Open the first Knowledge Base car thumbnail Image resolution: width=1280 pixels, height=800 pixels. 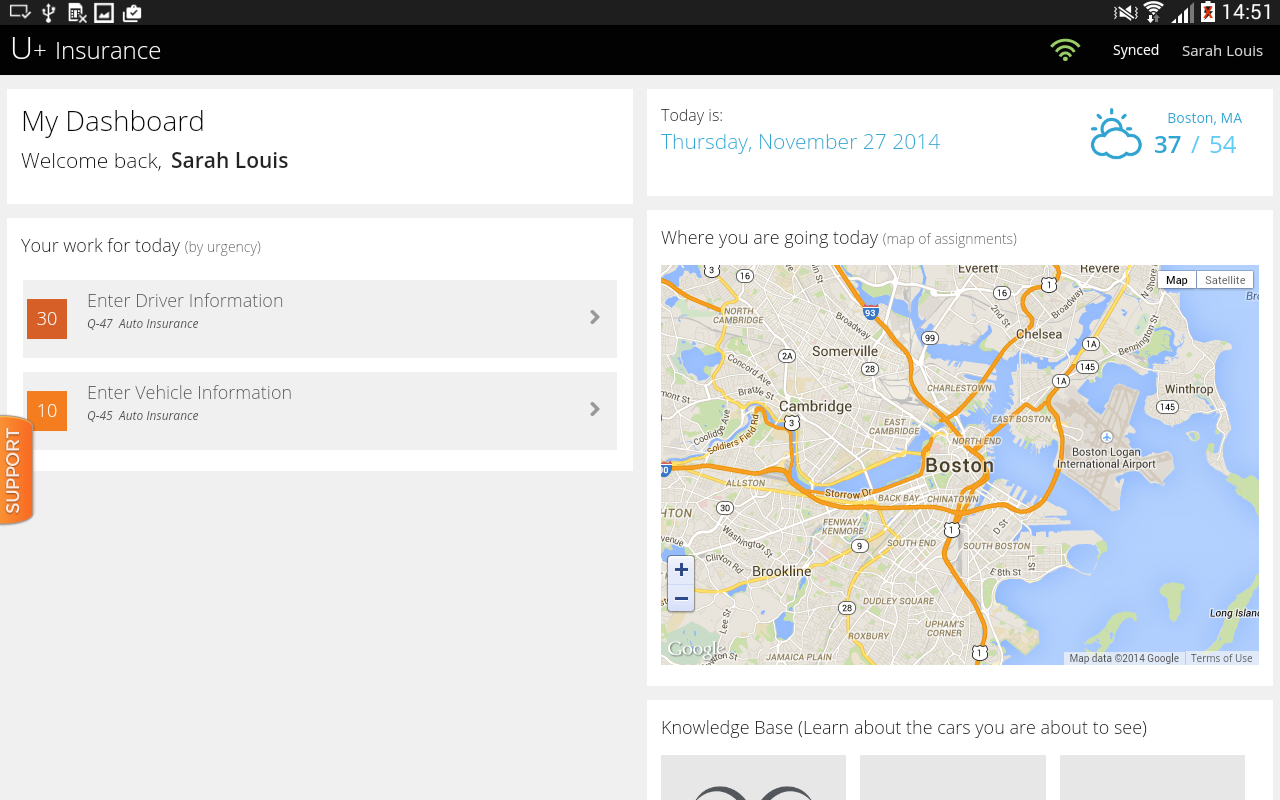(x=753, y=778)
